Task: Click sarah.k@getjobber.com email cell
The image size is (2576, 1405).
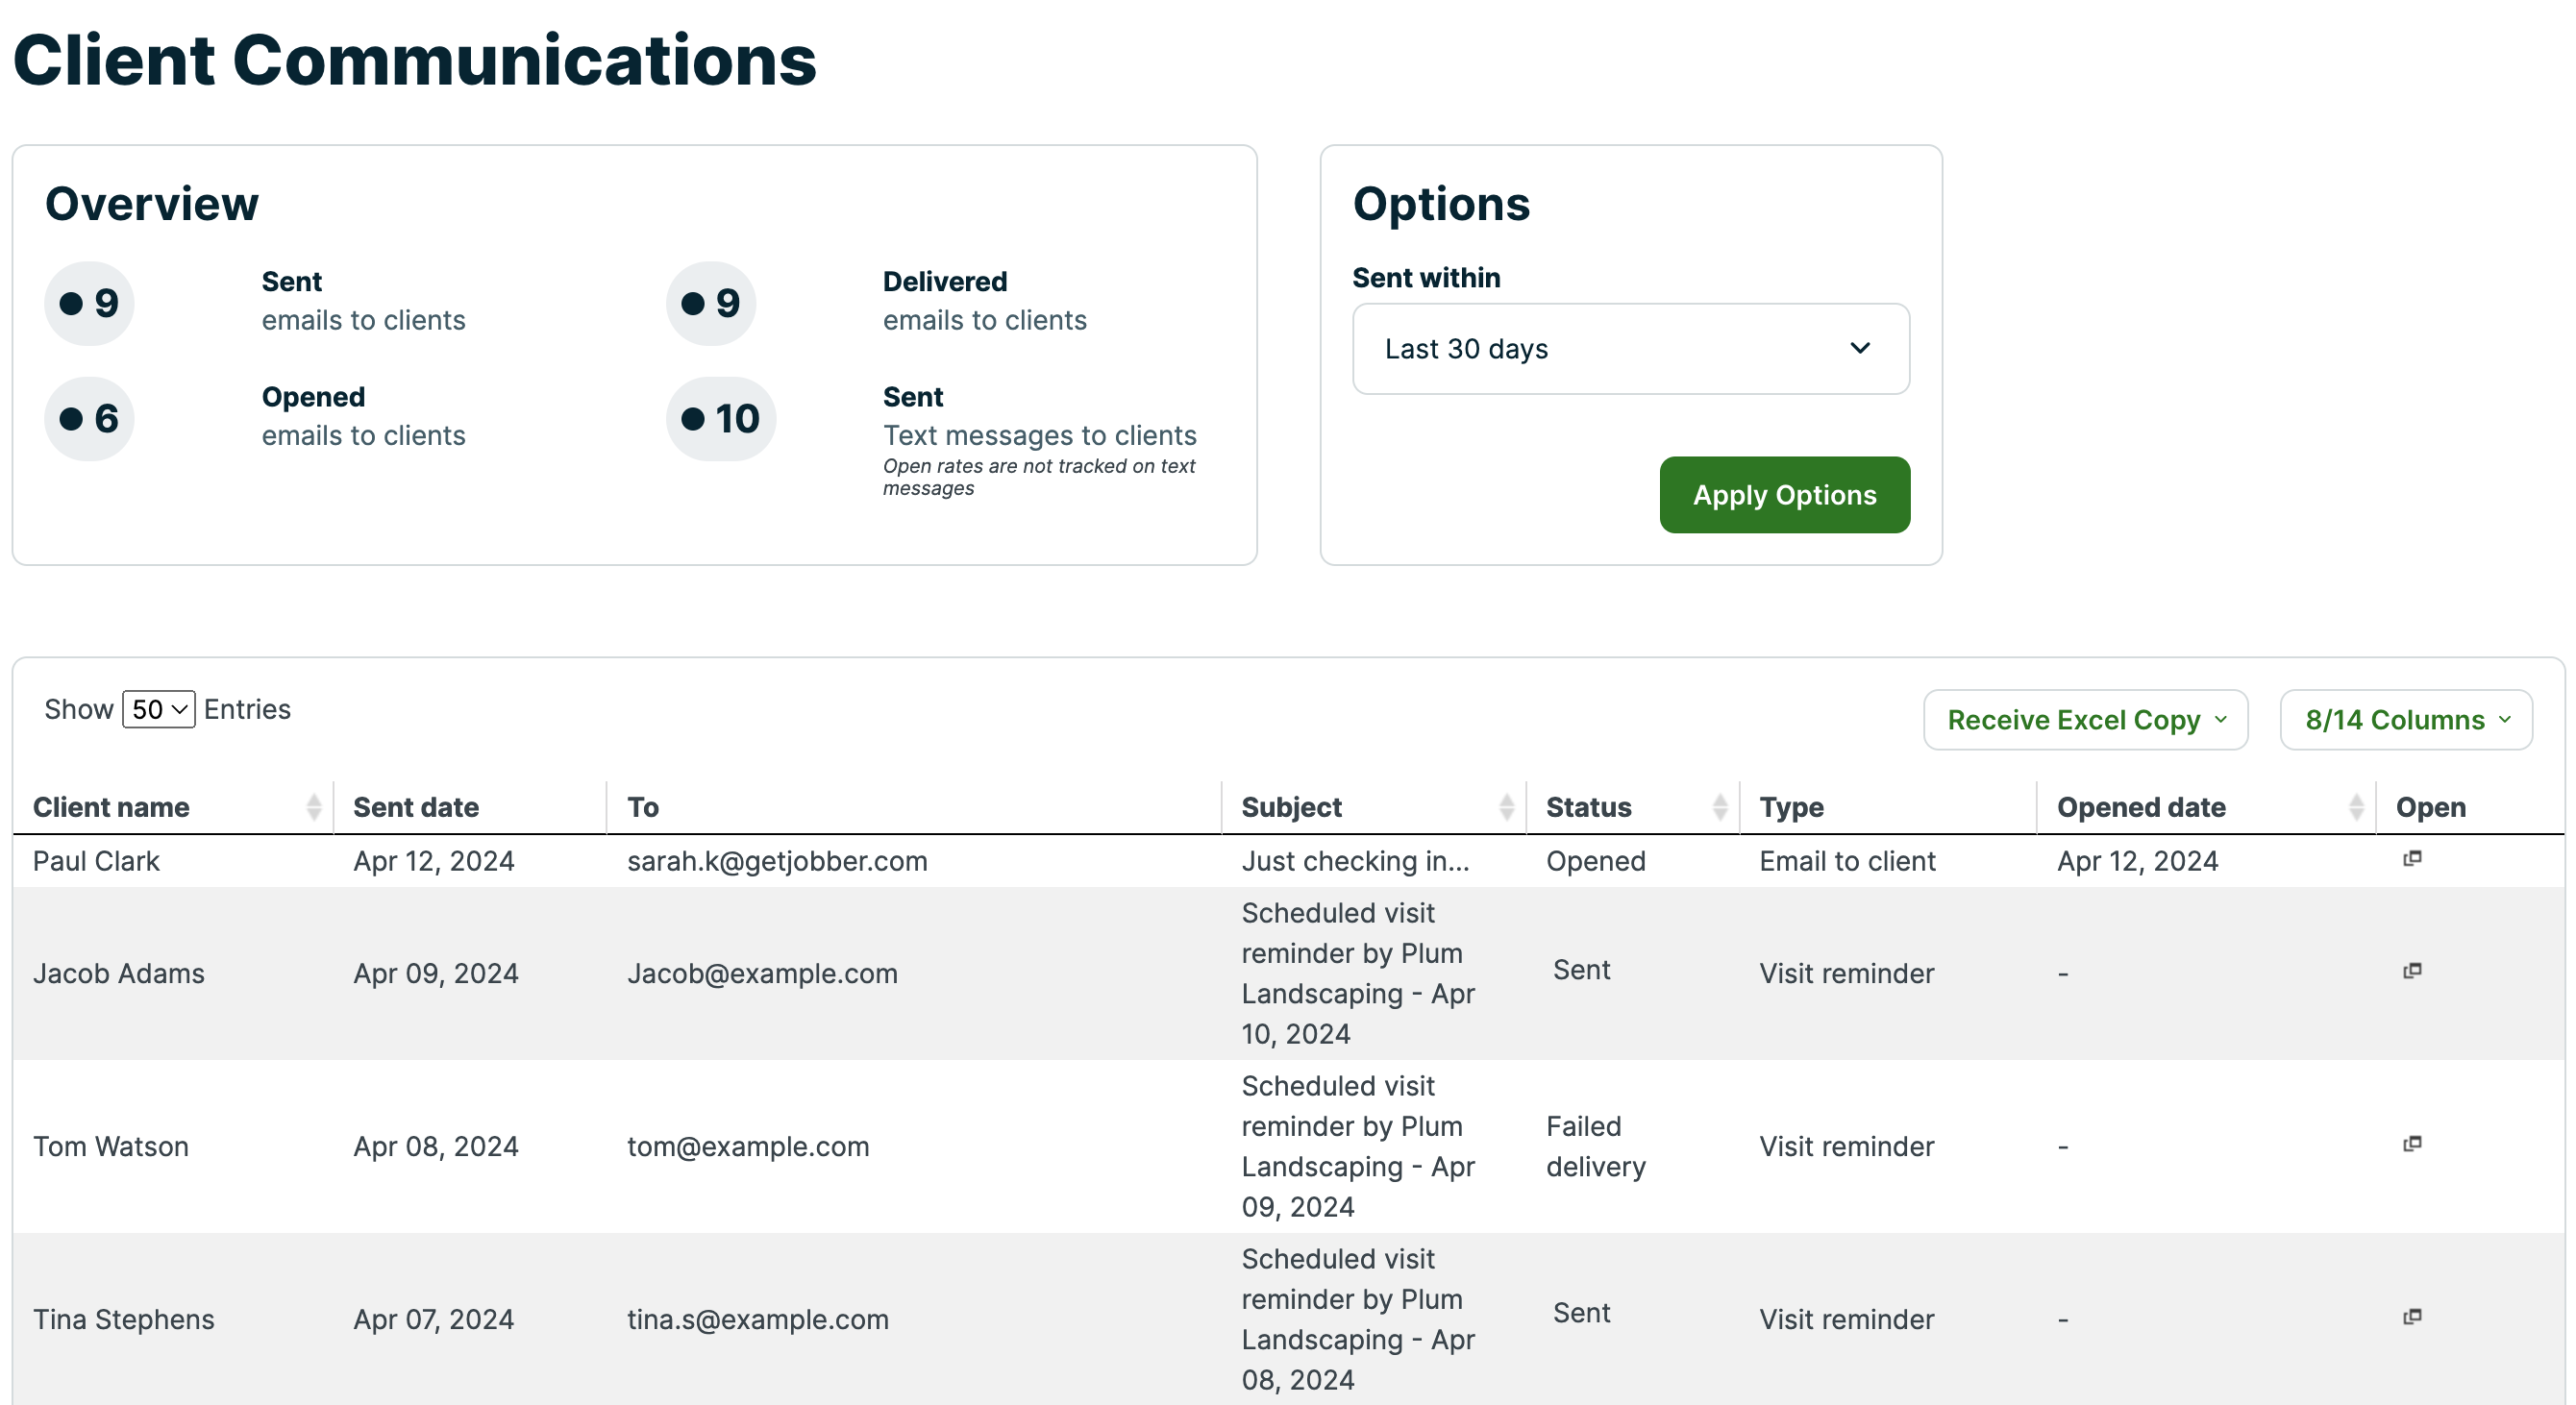Action: [777, 861]
